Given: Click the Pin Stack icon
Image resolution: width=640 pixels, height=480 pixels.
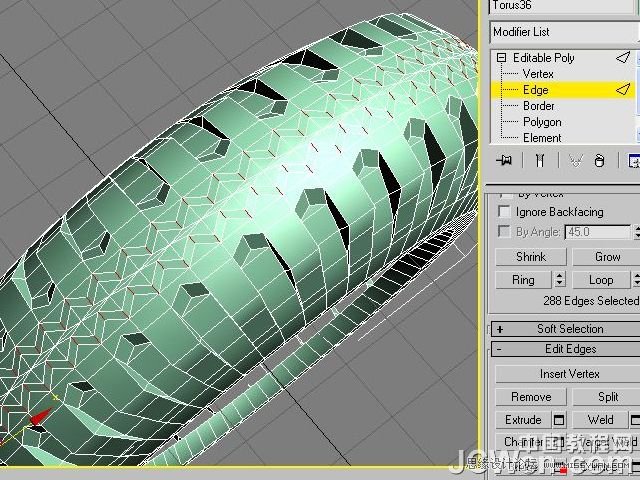Looking at the screenshot, I should click(505, 160).
